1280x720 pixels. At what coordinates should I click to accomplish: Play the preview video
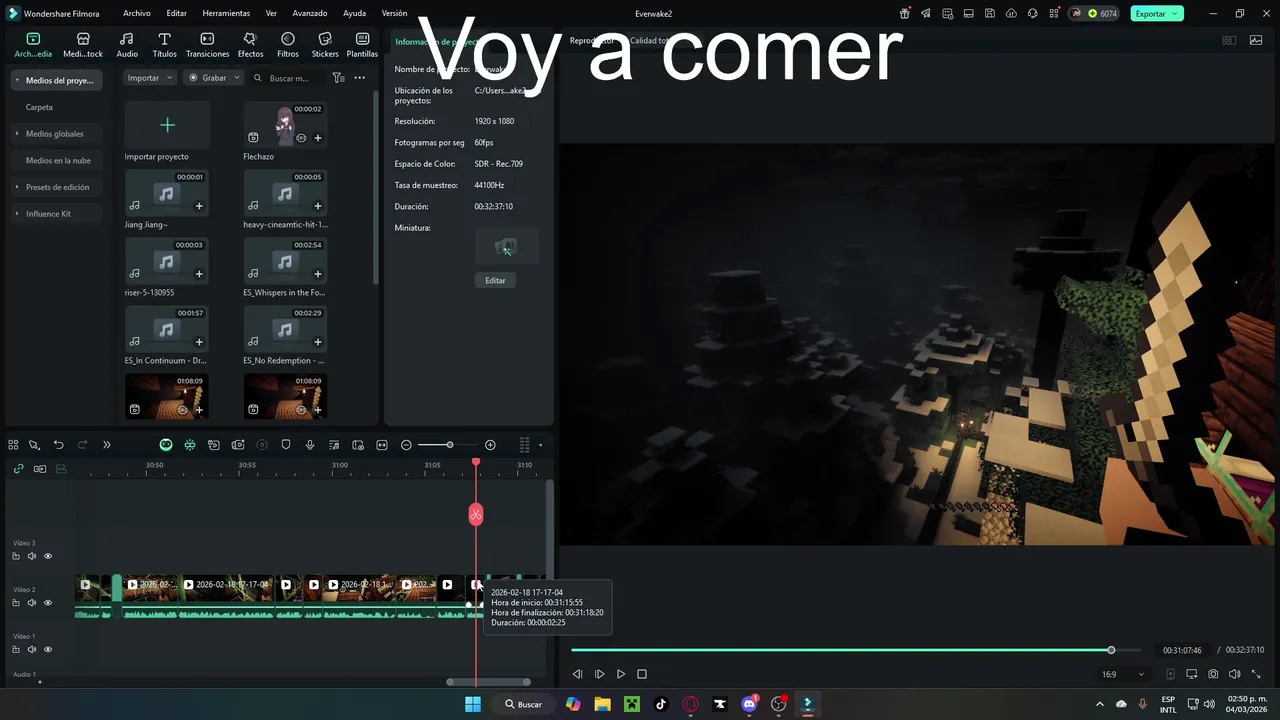tap(621, 674)
